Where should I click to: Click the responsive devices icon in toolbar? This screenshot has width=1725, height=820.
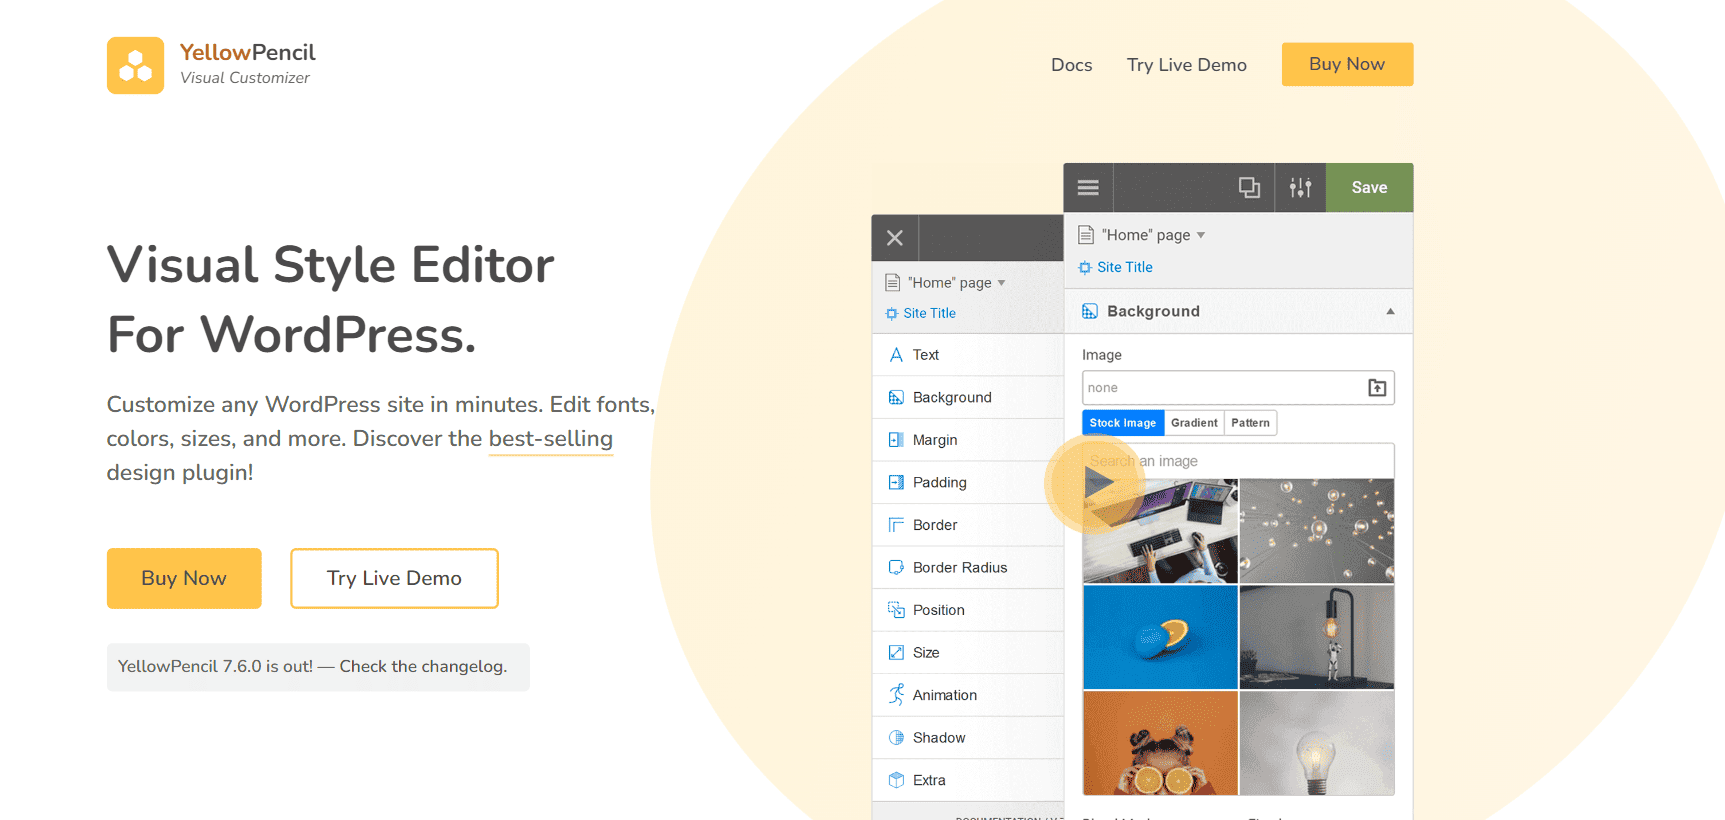(1249, 187)
